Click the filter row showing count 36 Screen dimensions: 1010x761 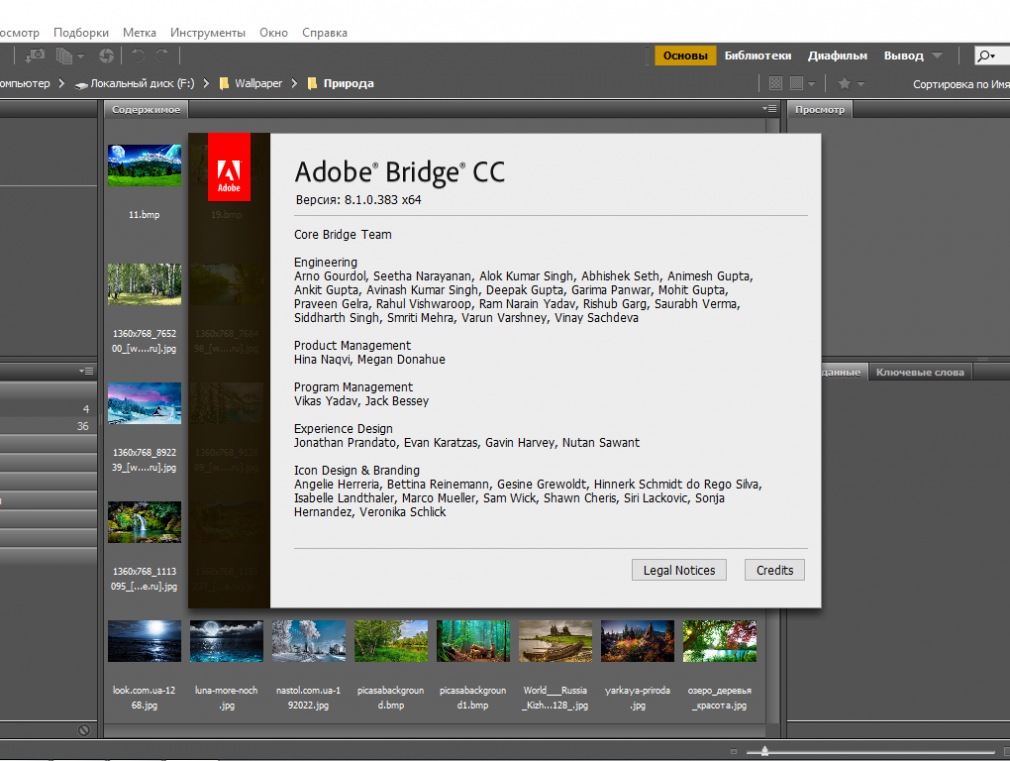[x=48, y=426]
